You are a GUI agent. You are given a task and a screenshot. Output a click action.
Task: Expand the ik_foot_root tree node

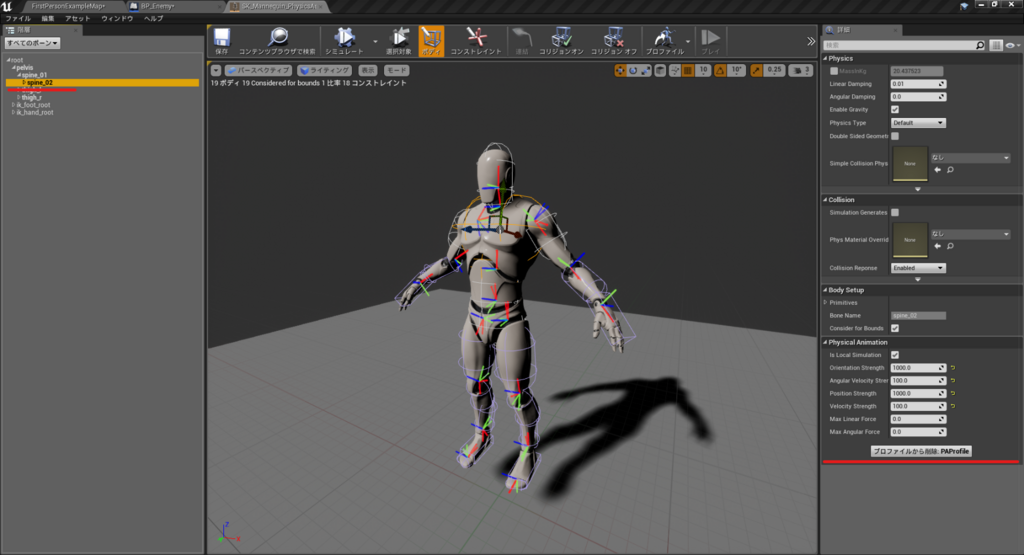14,104
